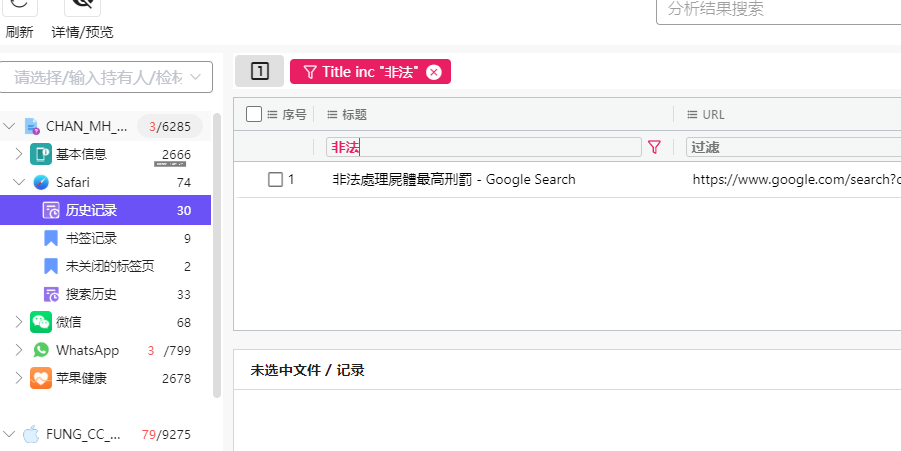
Task: Collapse the Safari tree node
Action: [x=18, y=183]
